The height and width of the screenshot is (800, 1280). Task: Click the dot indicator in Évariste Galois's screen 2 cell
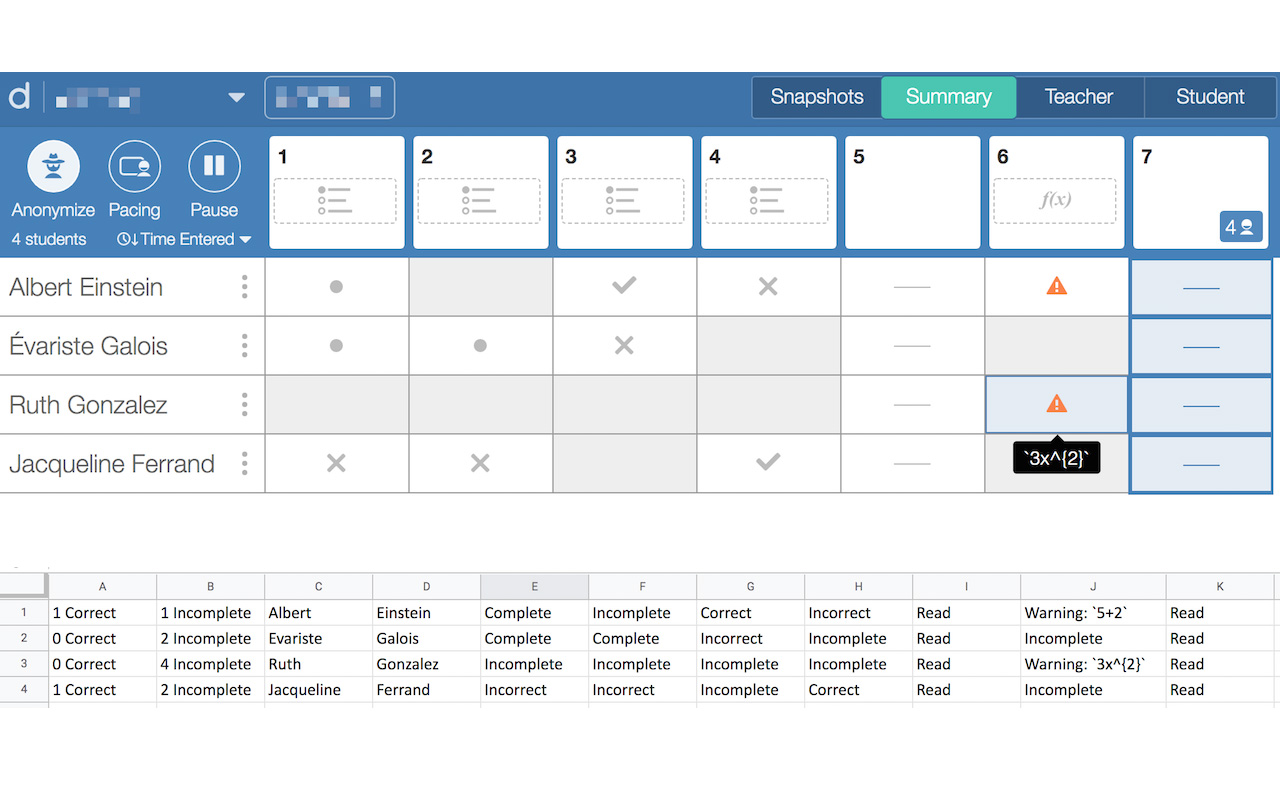[480, 345]
